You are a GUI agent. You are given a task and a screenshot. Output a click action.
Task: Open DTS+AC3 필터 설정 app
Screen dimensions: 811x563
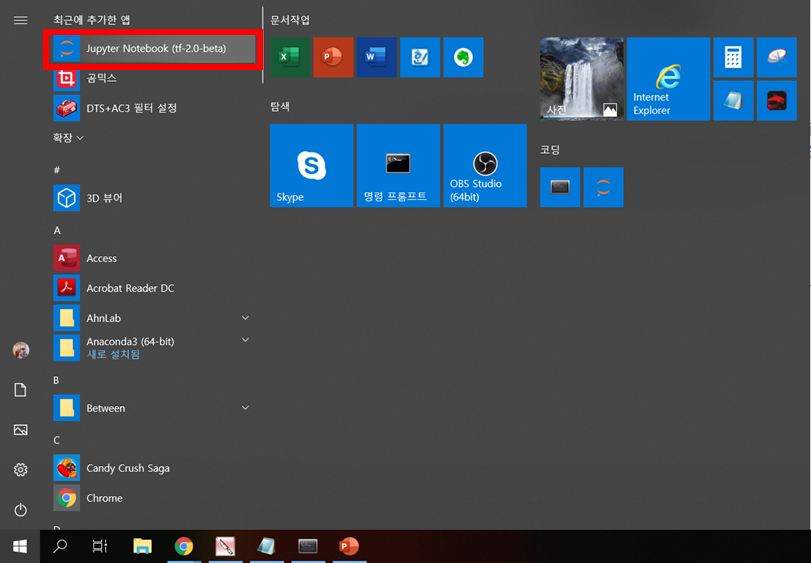coord(154,108)
